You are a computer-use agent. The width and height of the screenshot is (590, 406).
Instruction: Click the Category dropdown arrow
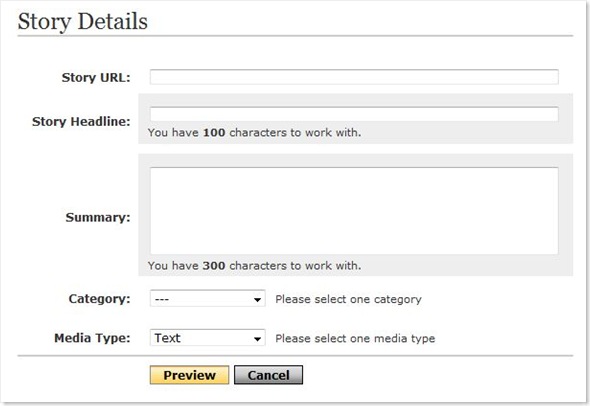click(257, 300)
